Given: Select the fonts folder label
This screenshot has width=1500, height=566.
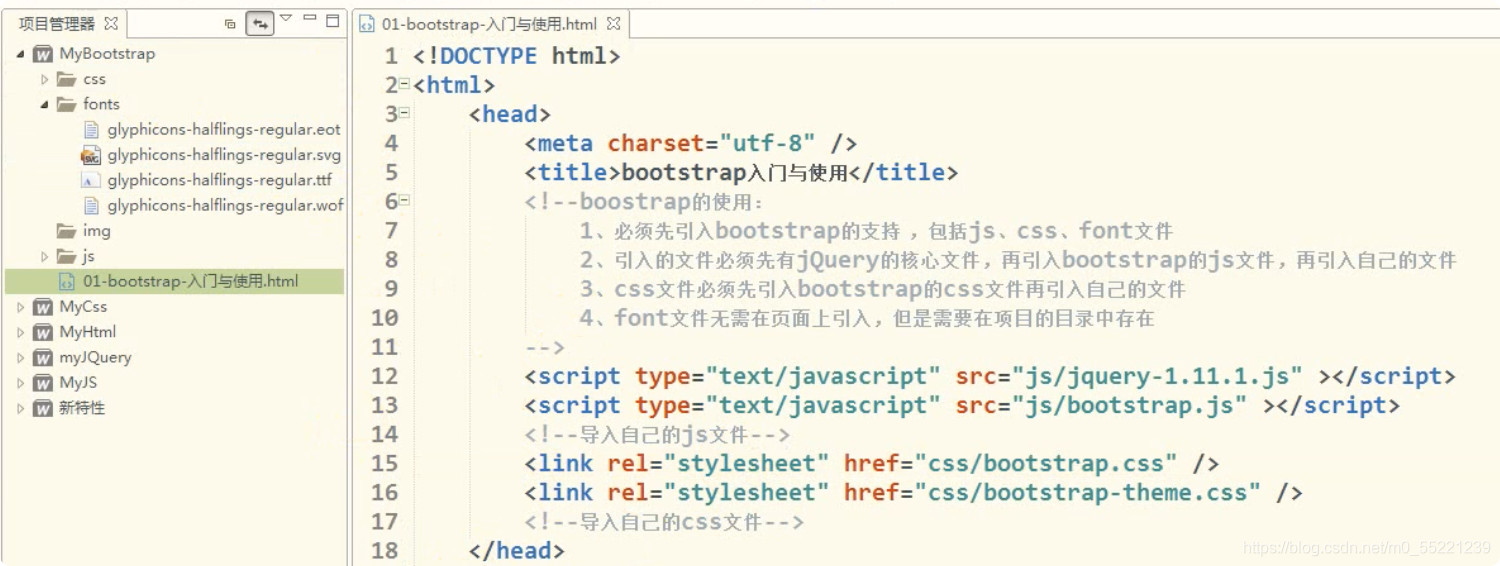Looking at the screenshot, I should (x=101, y=104).
